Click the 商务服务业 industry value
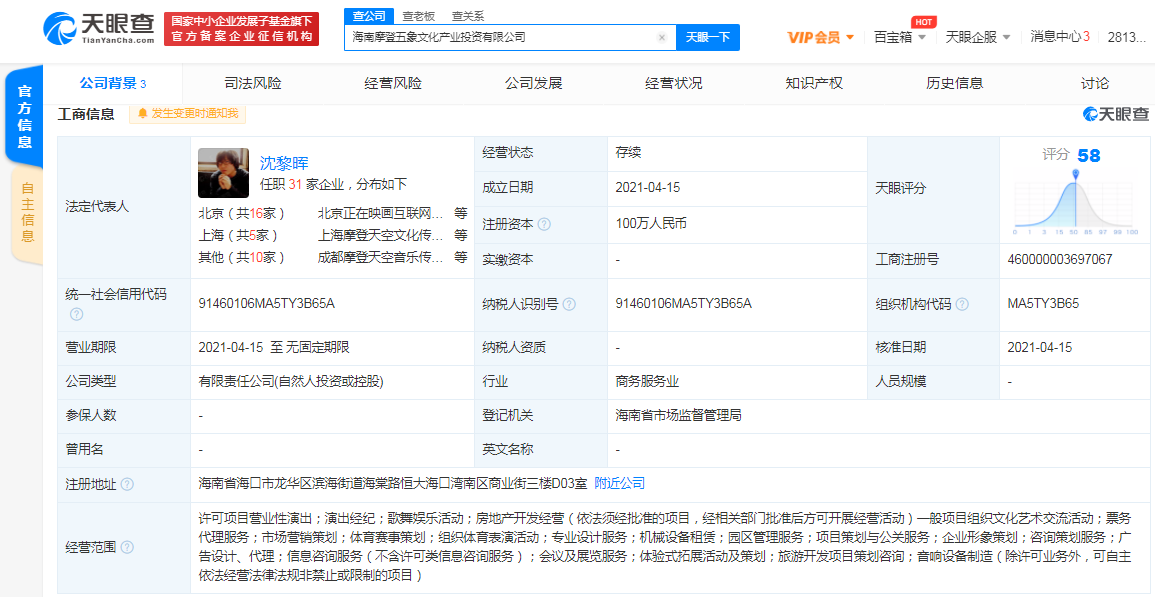This screenshot has height=597, width=1155. pos(646,382)
